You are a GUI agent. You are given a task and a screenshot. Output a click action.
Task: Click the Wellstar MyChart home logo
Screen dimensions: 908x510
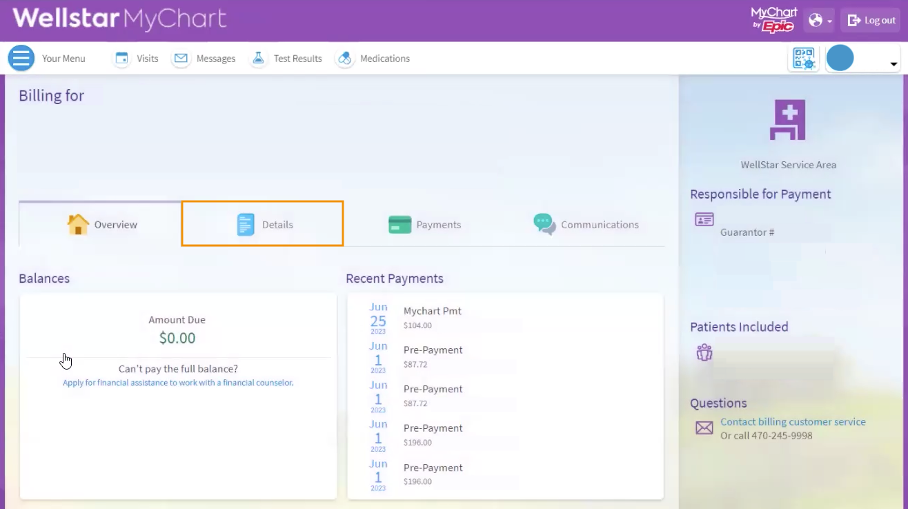[x=119, y=19]
